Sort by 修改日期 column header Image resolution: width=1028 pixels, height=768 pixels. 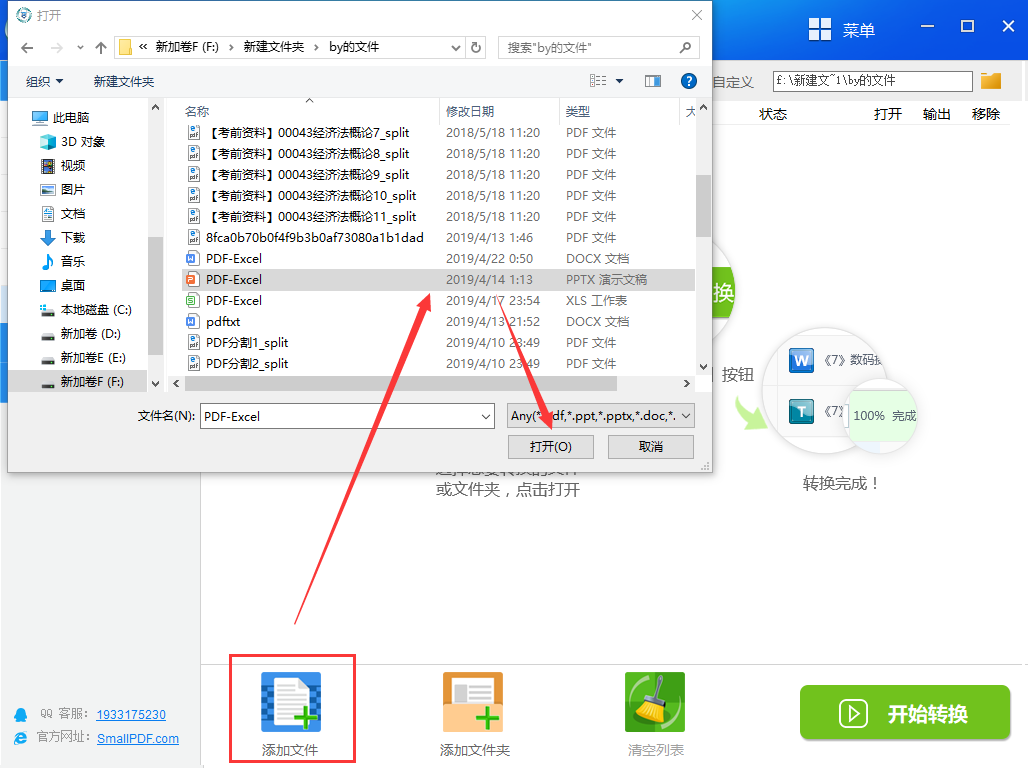pyautogui.click(x=470, y=111)
